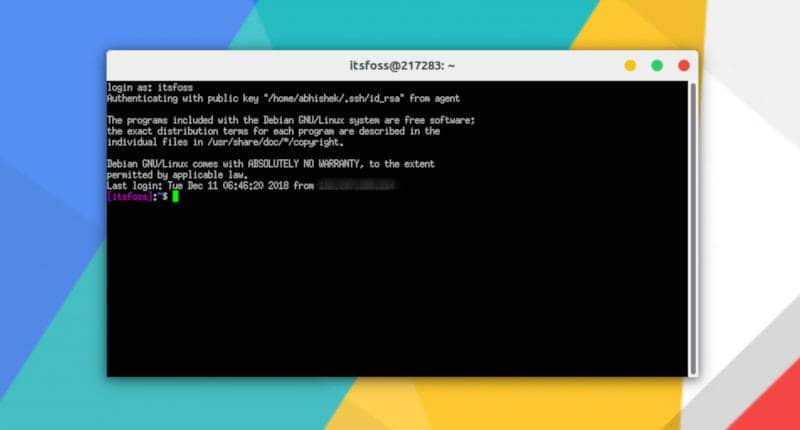Click the 'login as: itsfoss' line

coord(150,88)
